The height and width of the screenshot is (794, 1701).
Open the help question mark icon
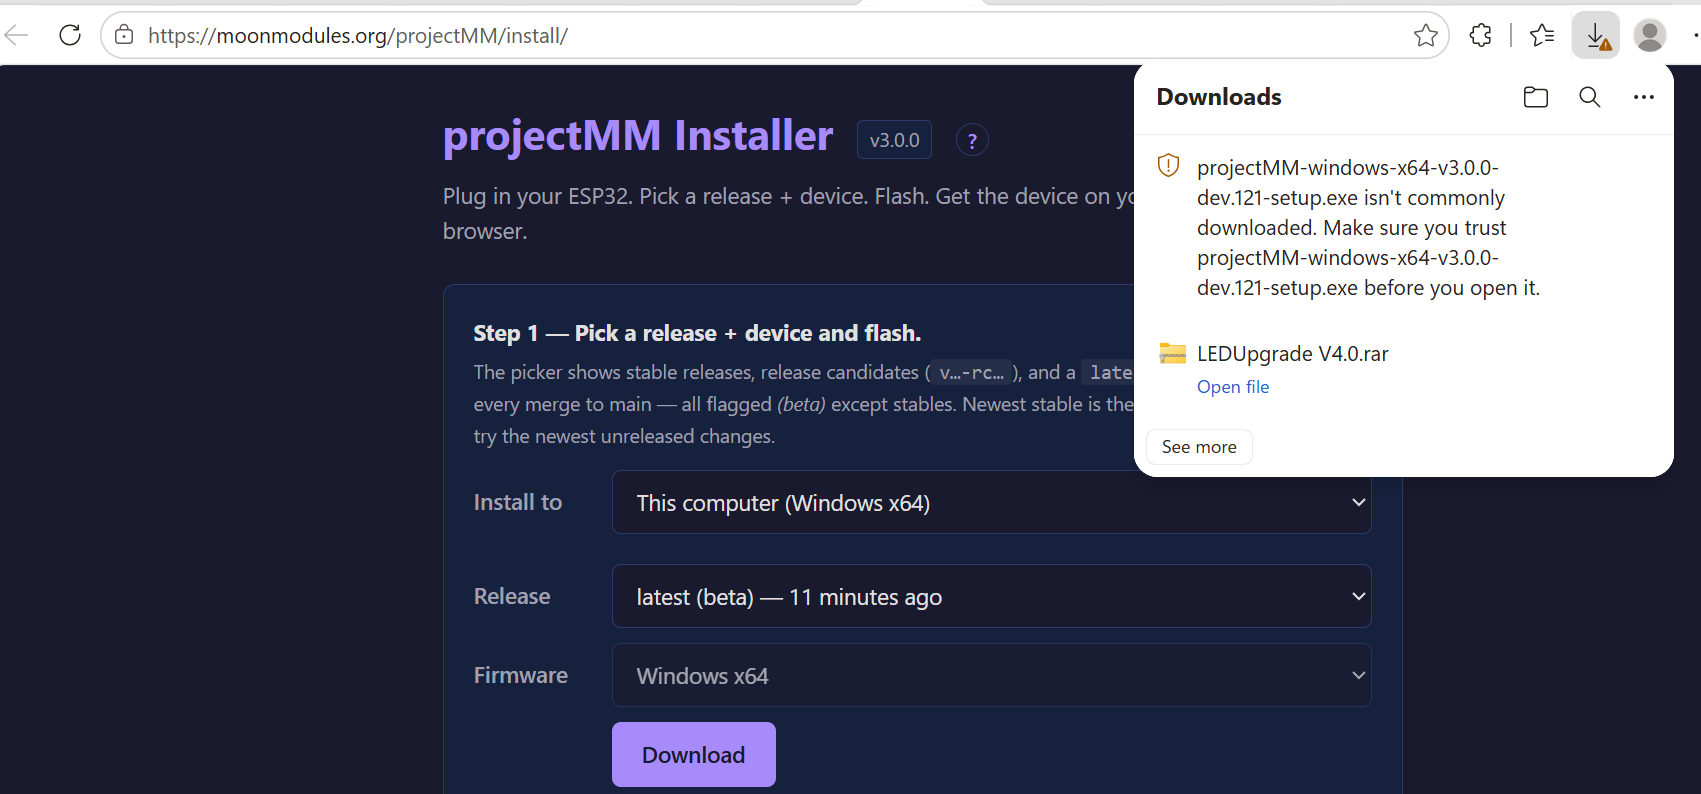click(972, 140)
